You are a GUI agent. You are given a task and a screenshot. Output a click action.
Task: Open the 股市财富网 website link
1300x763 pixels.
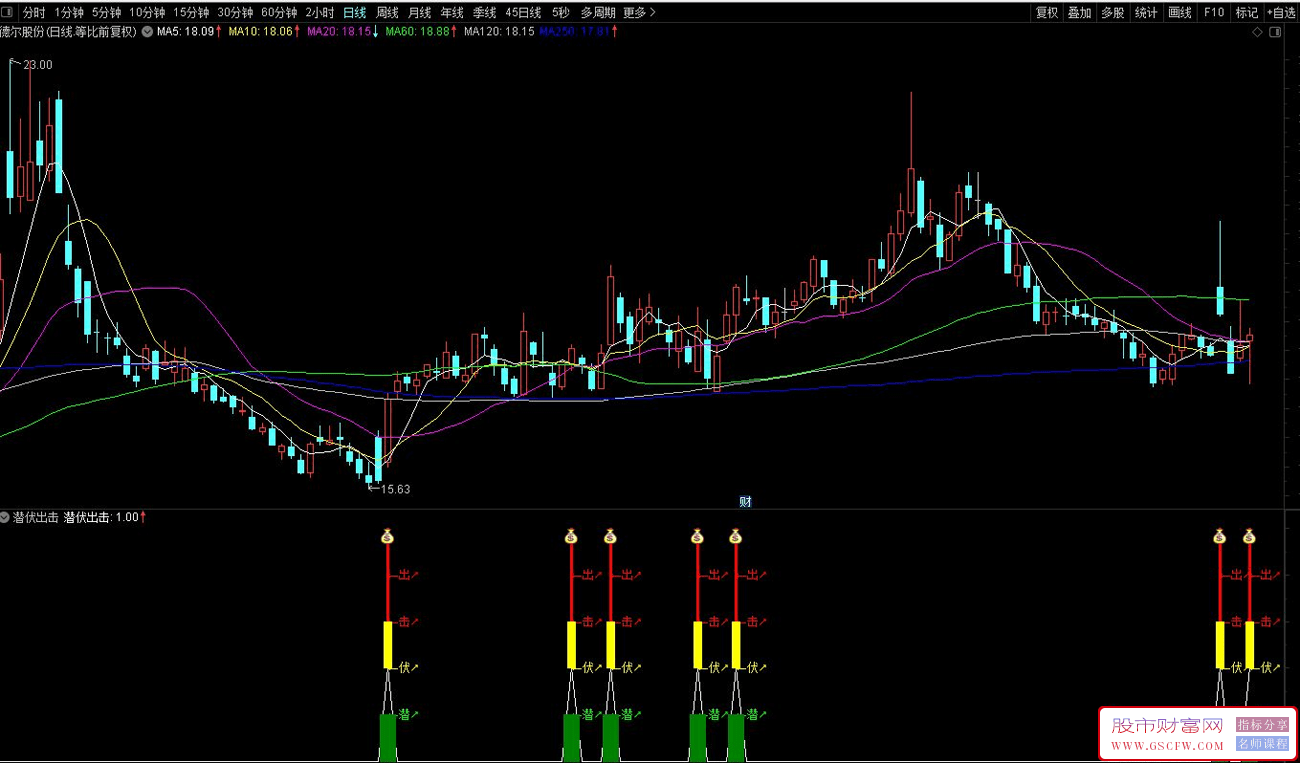(x=1168, y=734)
